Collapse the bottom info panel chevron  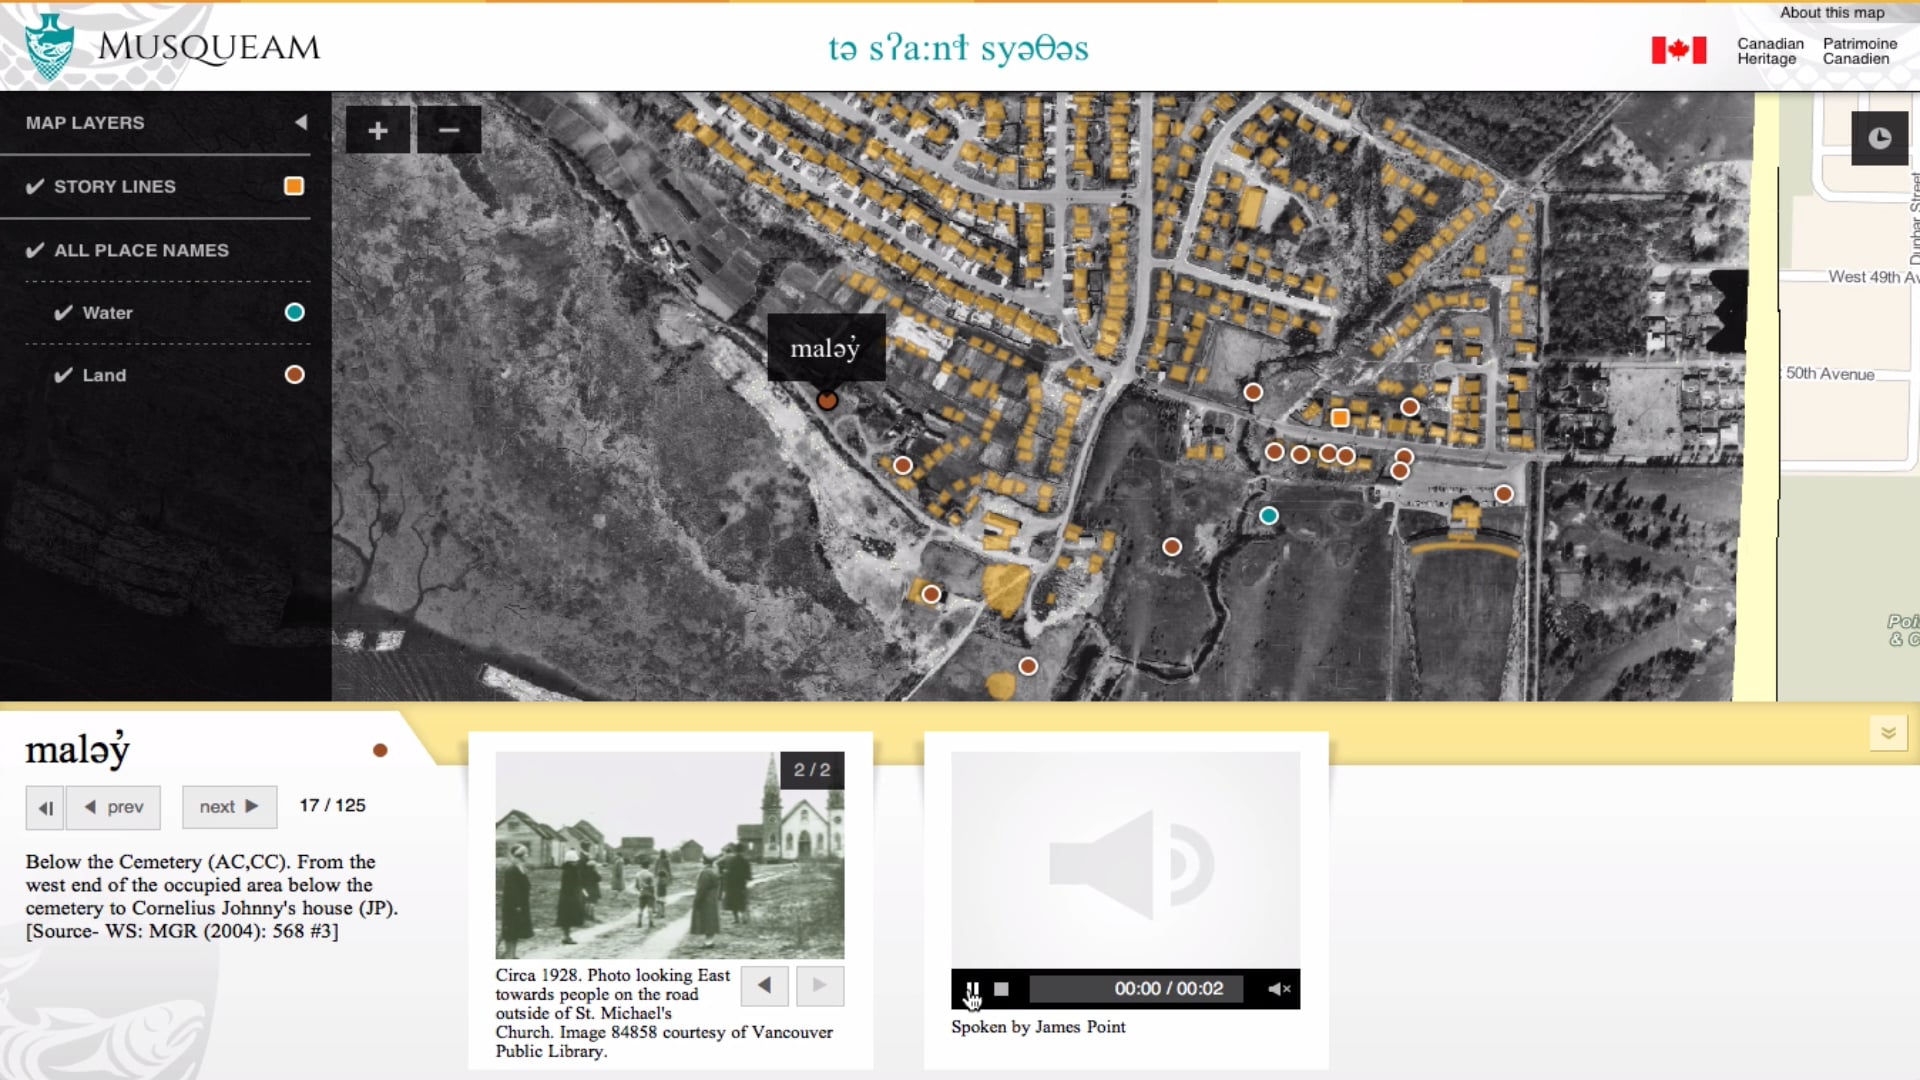point(1888,733)
